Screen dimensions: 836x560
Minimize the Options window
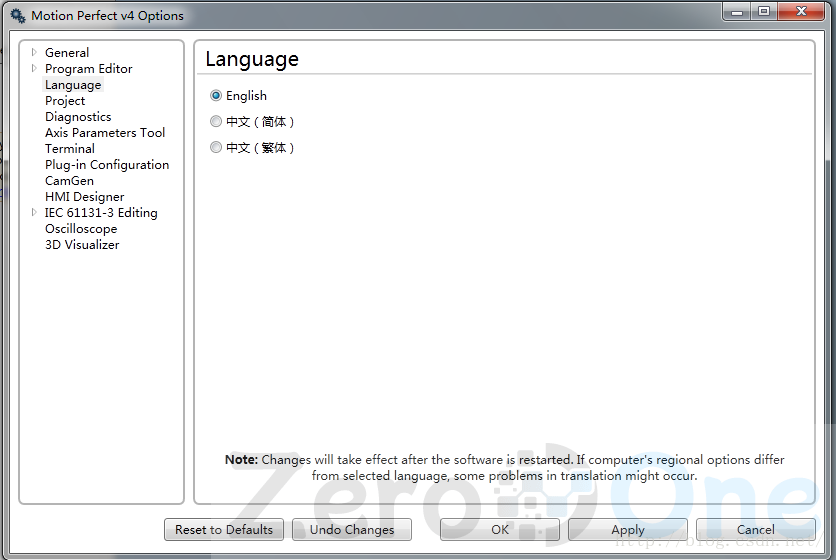point(737,11)
